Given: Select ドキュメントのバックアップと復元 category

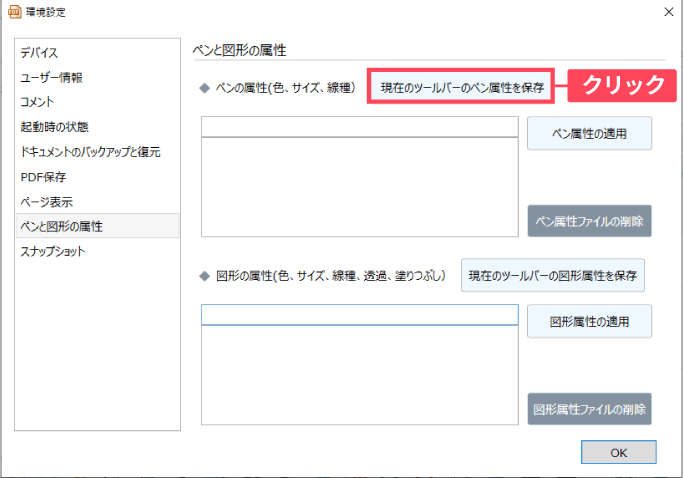Looking at the screenshot, I should click(90, 152).
